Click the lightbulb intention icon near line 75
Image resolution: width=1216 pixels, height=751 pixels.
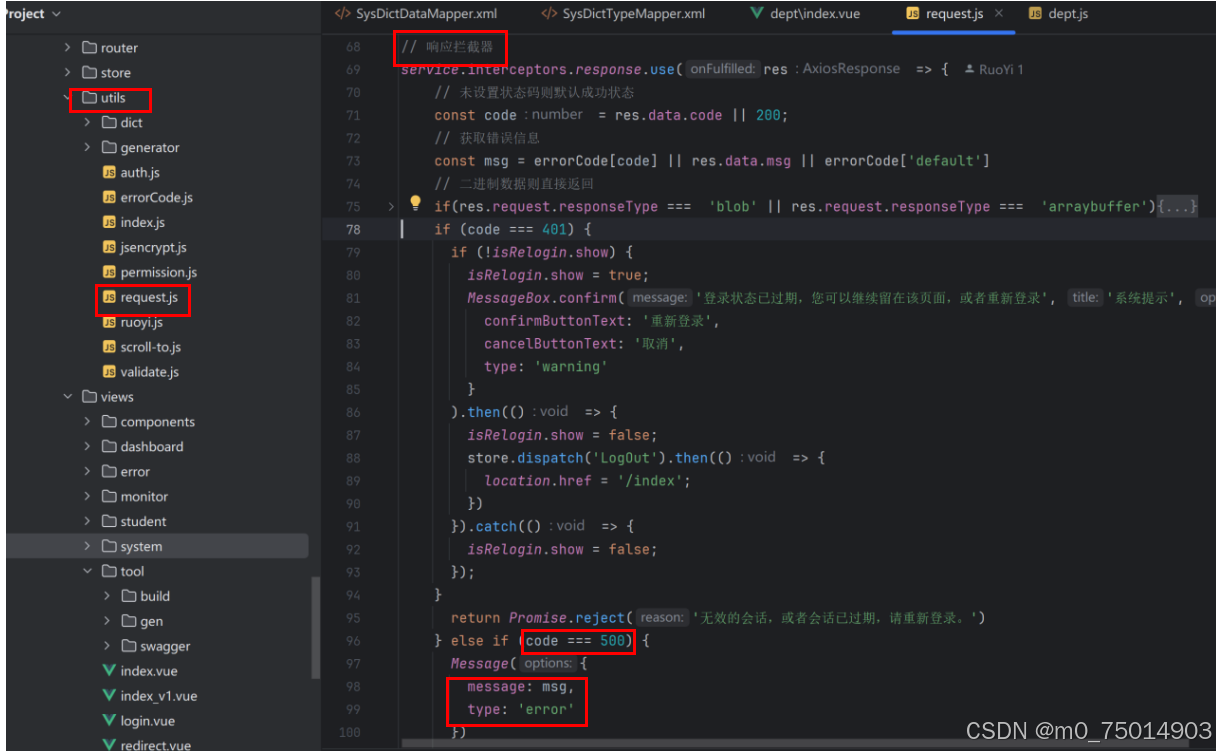click(415, 203)
